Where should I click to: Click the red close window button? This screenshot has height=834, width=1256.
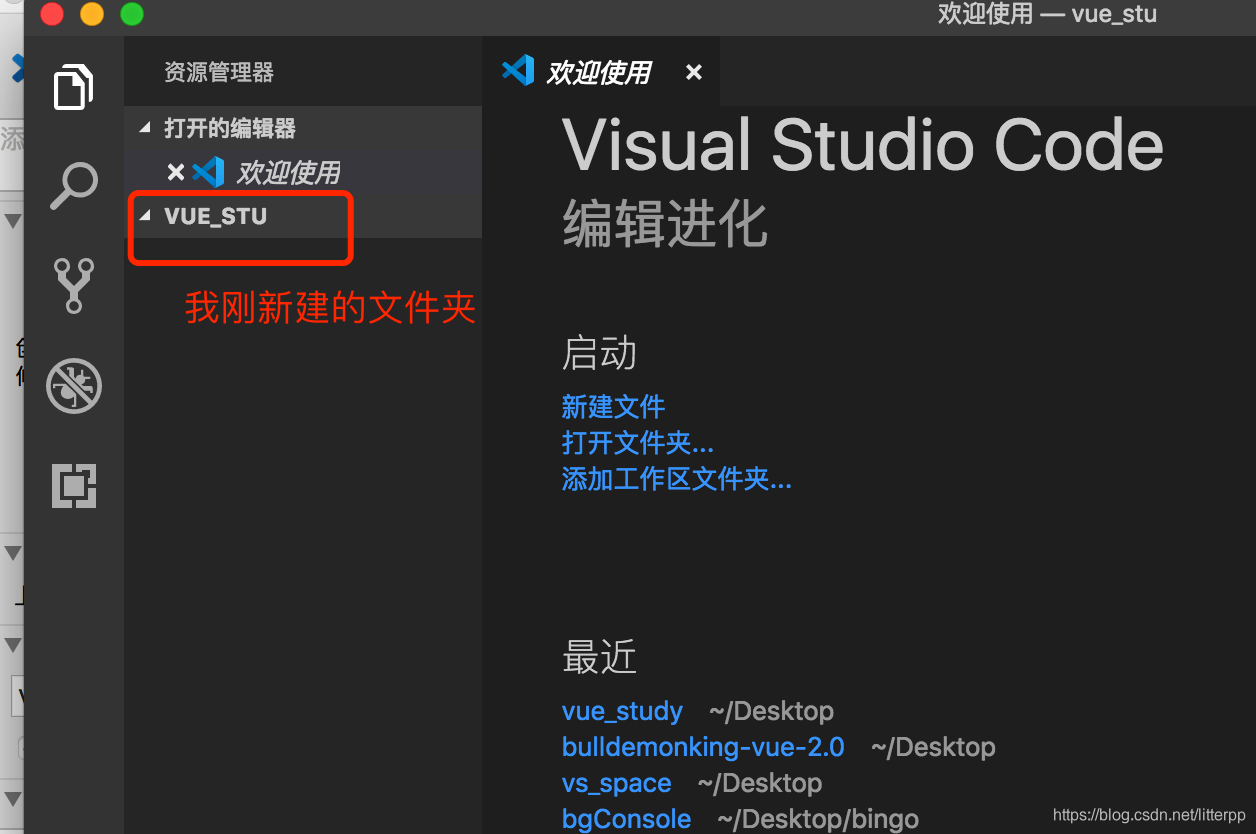pos(51,14)
